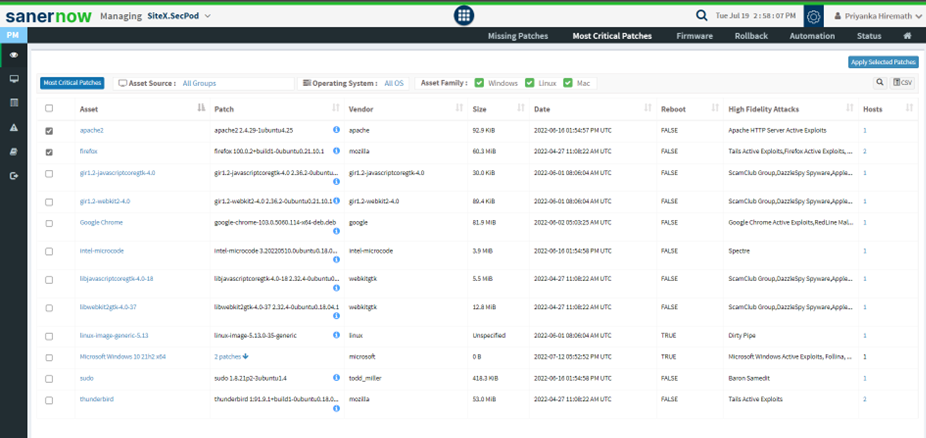Toggle the Linux asset family checkbox
The image size is (926, 438).
[x=530, y=83]
